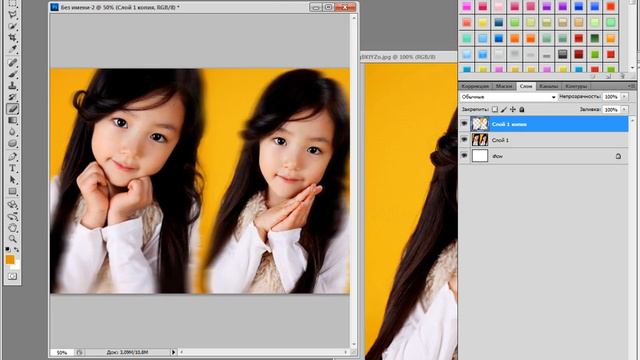The height and width of the screenshot is (360, 640).
Task: Select the Clone Stamp tool
Action: (13, 86)
